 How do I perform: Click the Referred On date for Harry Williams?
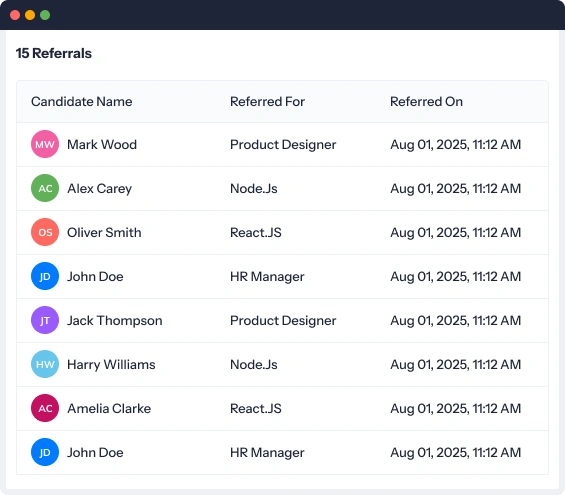[455, 365]
